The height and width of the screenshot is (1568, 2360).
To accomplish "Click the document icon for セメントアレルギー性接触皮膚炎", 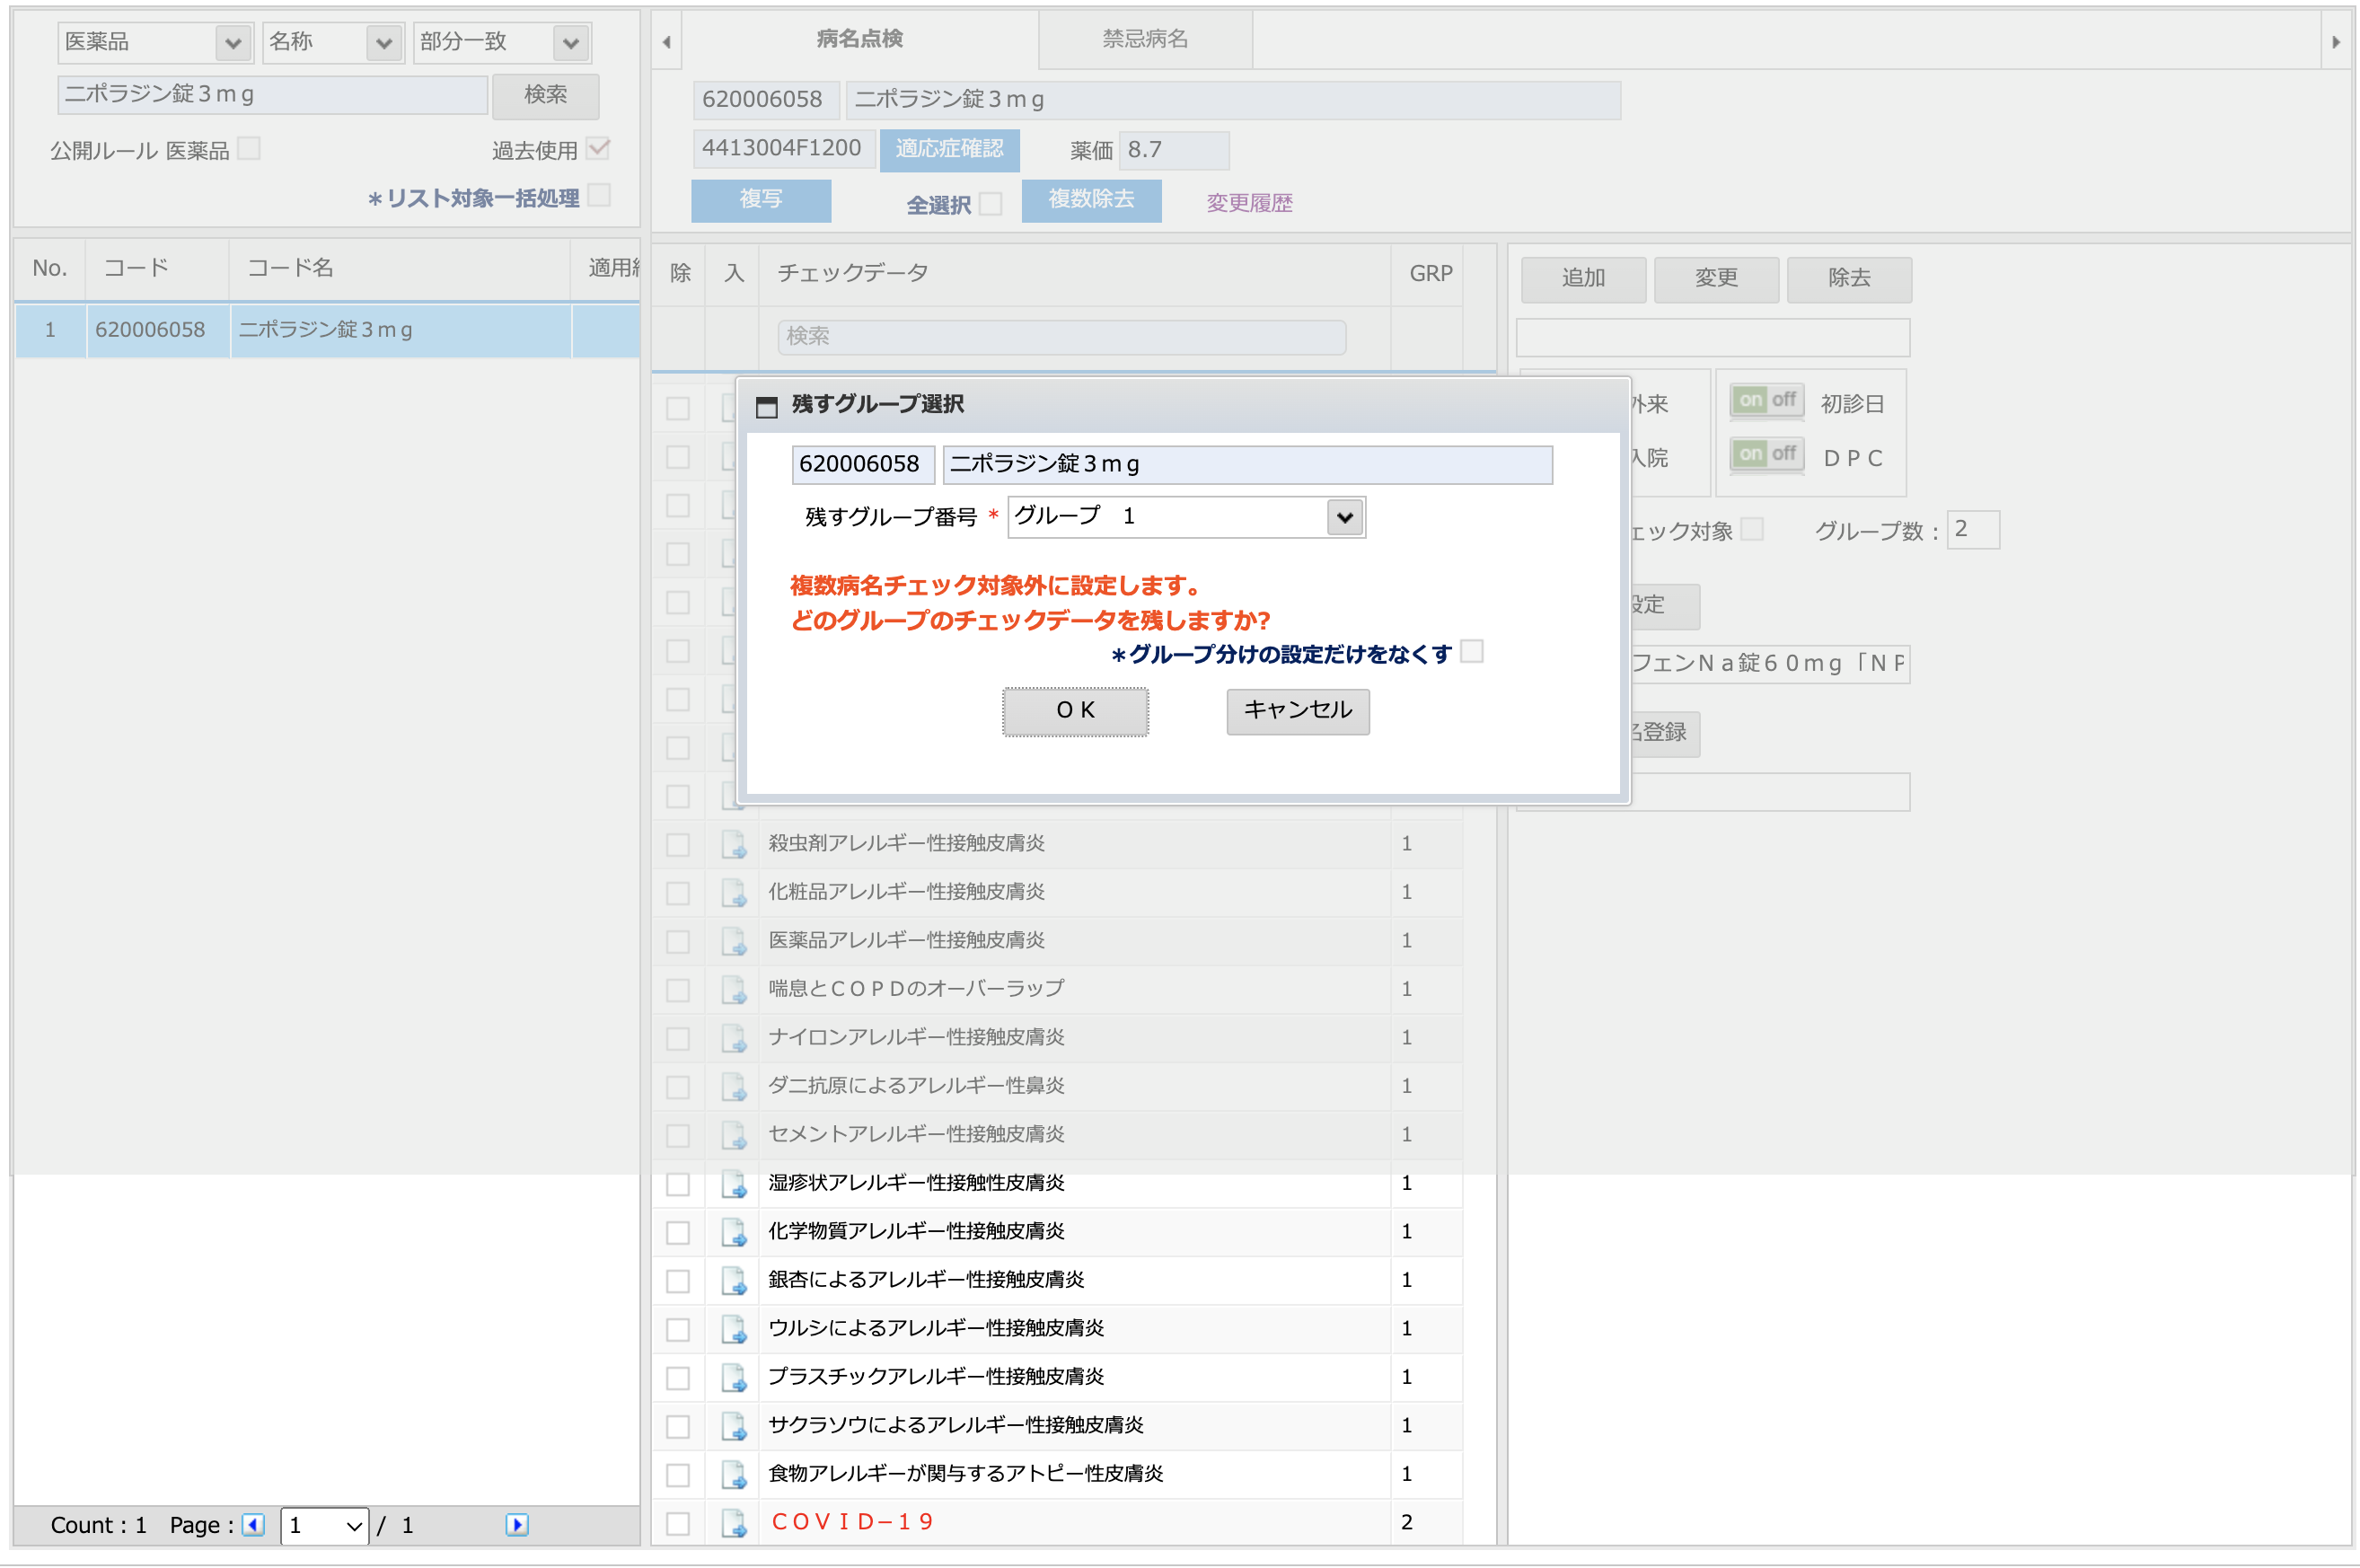I will tap(734, 1135).
